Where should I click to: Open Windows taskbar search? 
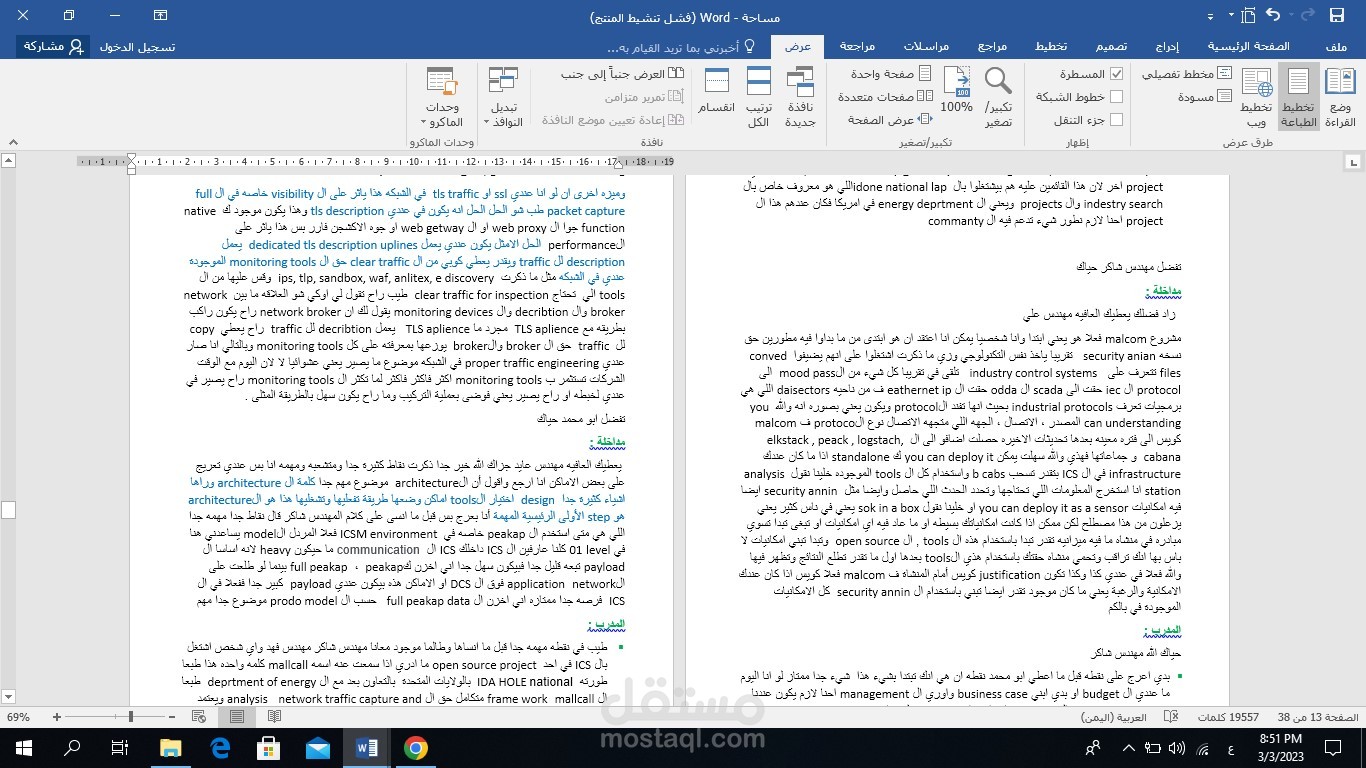[72, 748]
